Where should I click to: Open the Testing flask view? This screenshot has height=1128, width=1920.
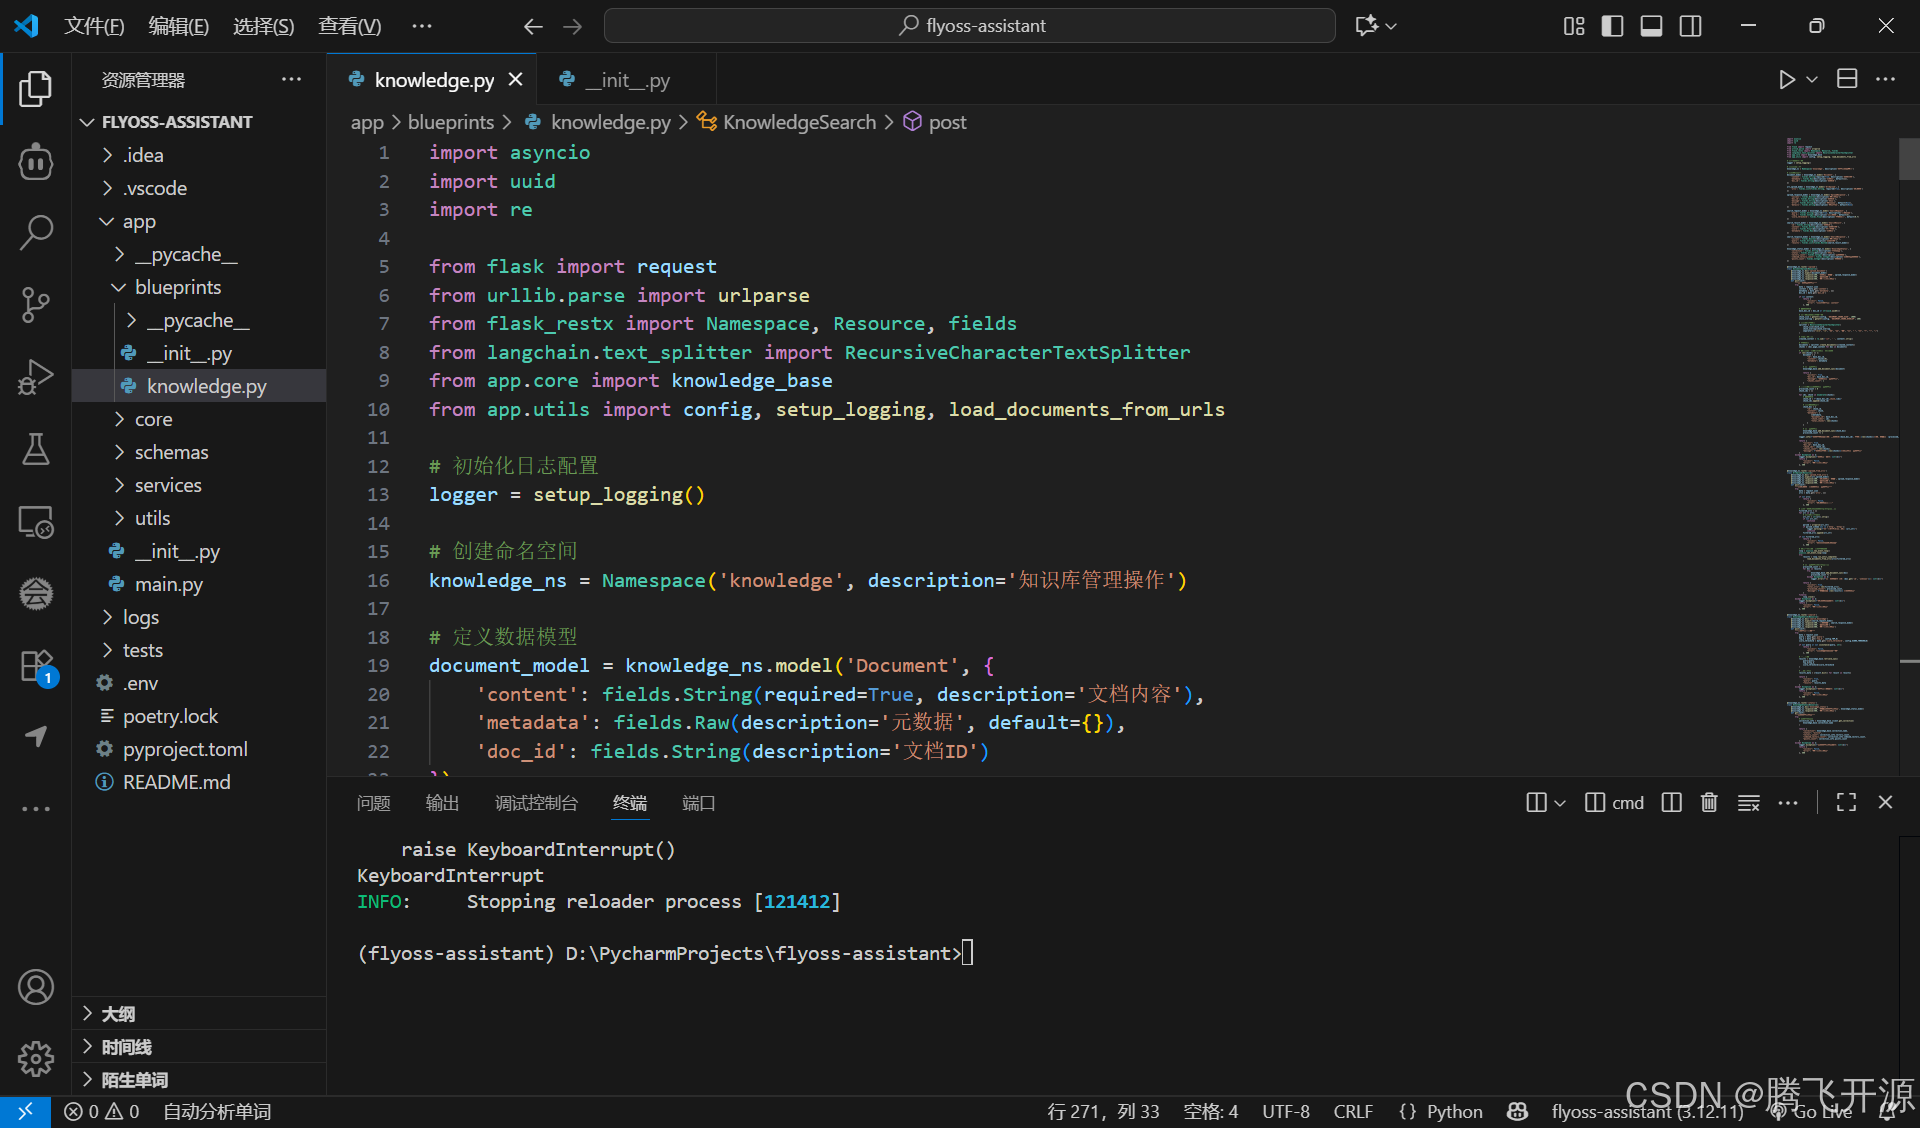(x=36, y=449)
